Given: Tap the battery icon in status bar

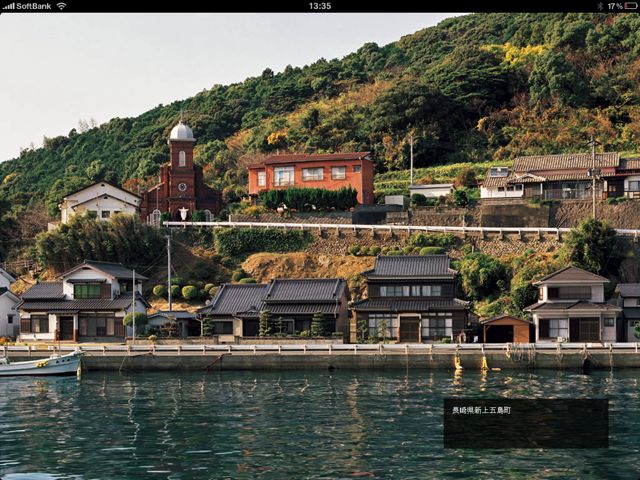Looking at the screenshot, I should (x=631, y=6).
